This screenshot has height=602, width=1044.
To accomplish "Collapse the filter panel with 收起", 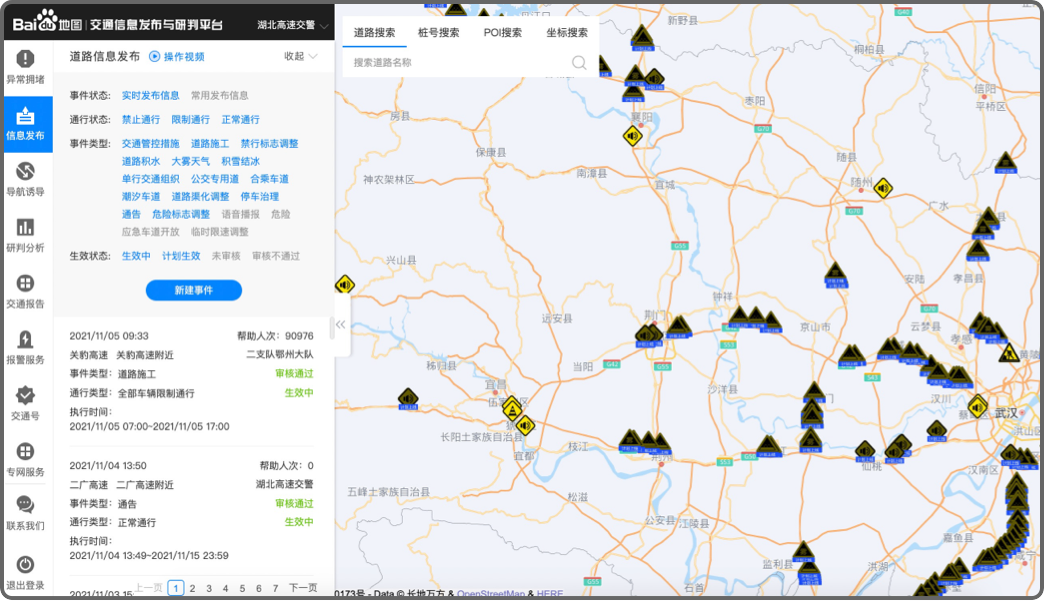I will click(300, 57).
